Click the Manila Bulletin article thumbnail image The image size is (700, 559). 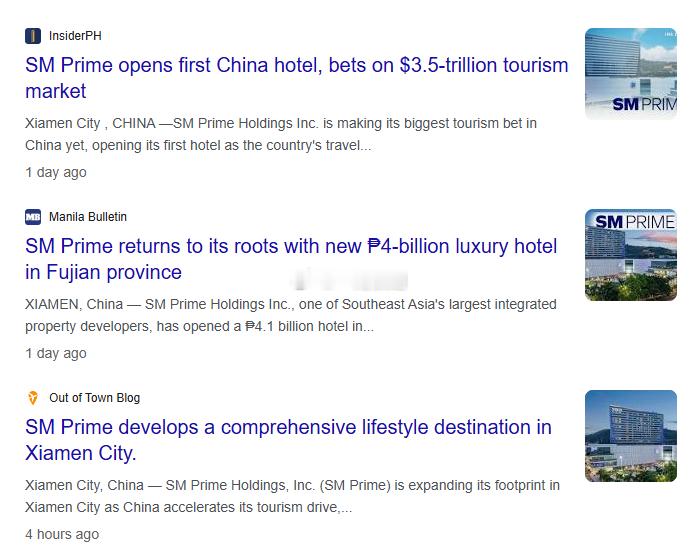pos(631,255)
